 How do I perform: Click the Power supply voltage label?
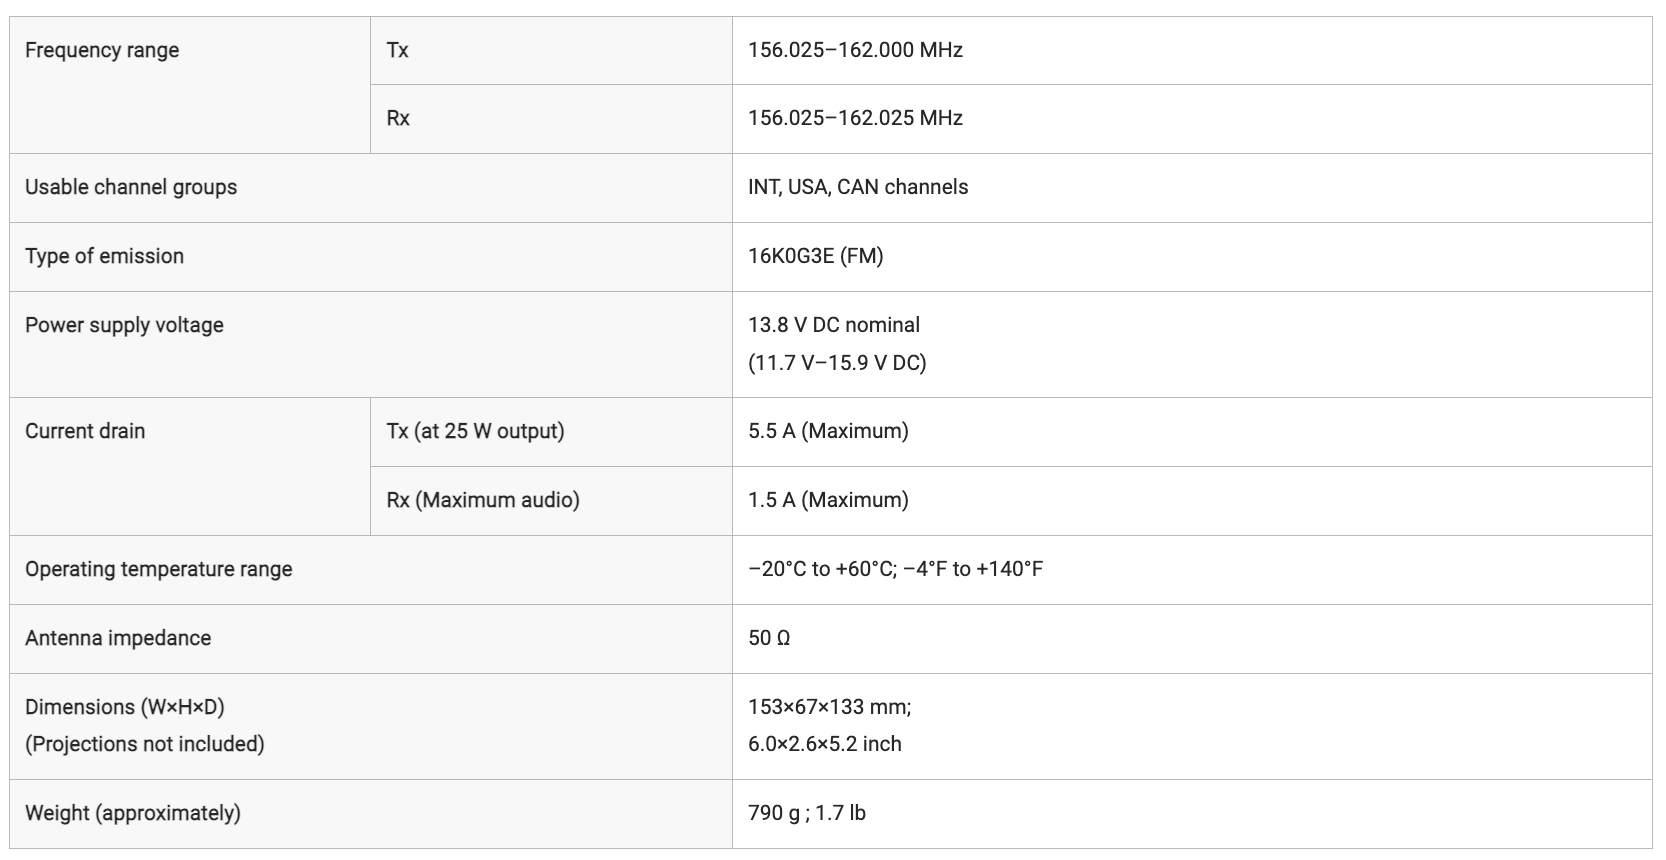124,325
